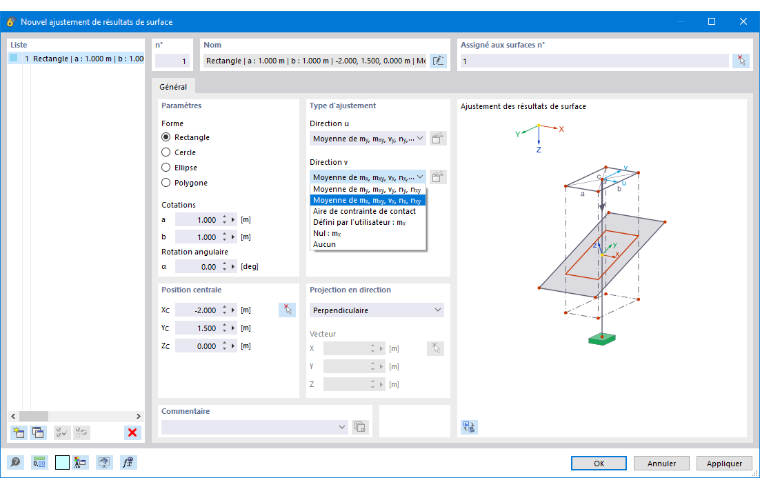Viewport: 760px width, 489px height.
Task: Click the Xc position field
Action: pyautogui.click(x=197, y=310)
